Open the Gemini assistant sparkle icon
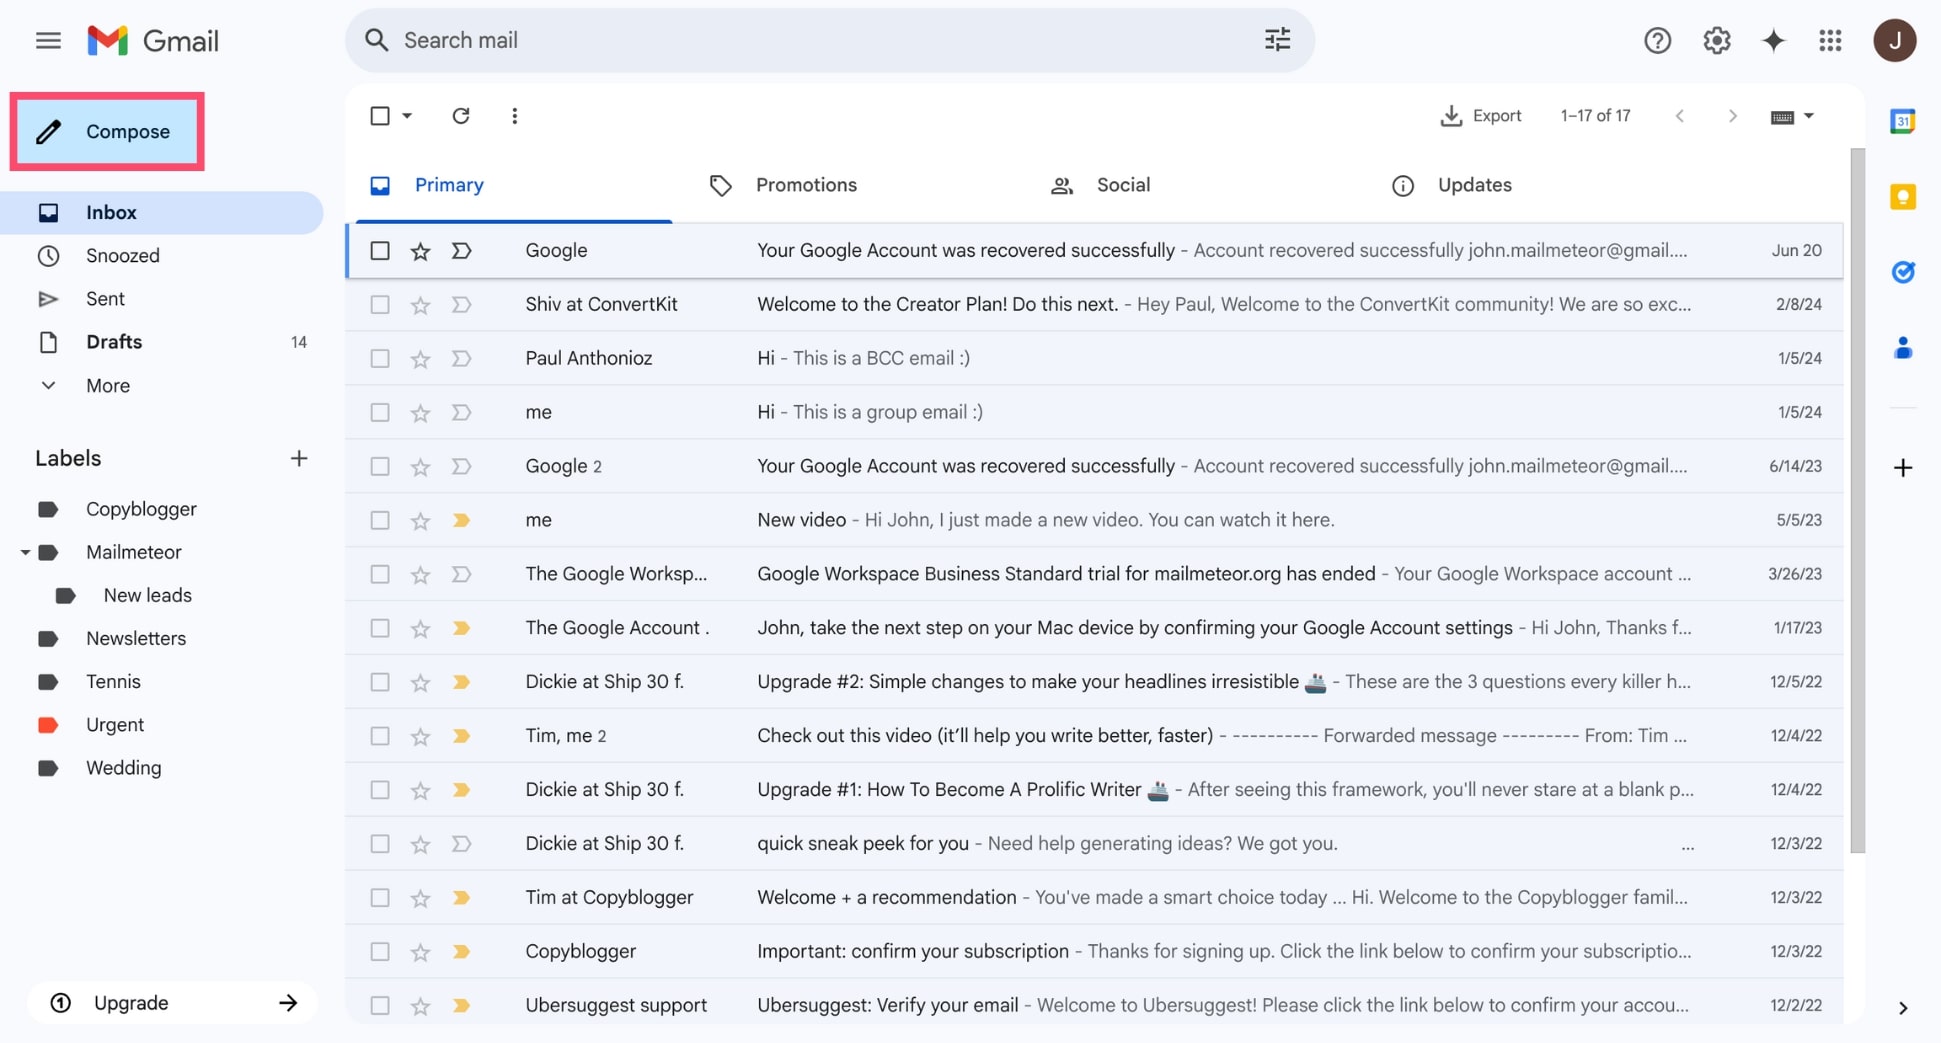The height and width of the screenshot is (1043, 1941). [1773, 40]
